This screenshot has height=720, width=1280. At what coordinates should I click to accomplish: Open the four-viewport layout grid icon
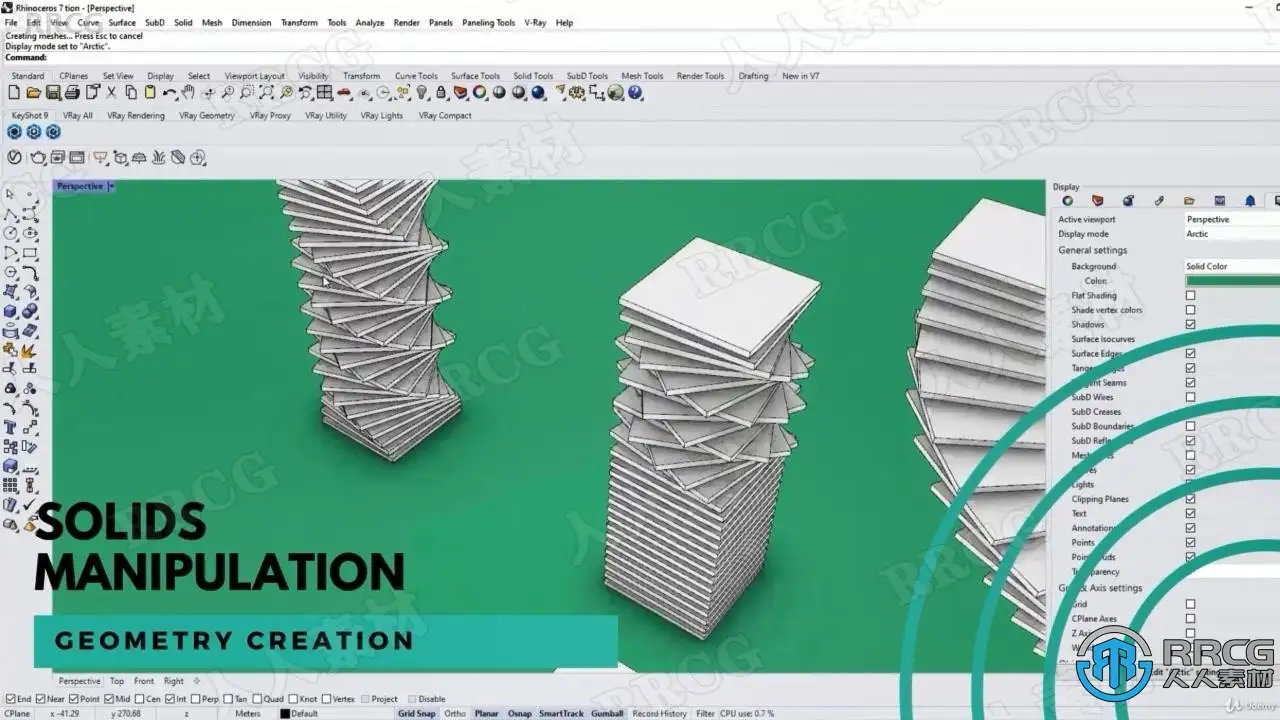pyautogui.click(x=324, y=93)
